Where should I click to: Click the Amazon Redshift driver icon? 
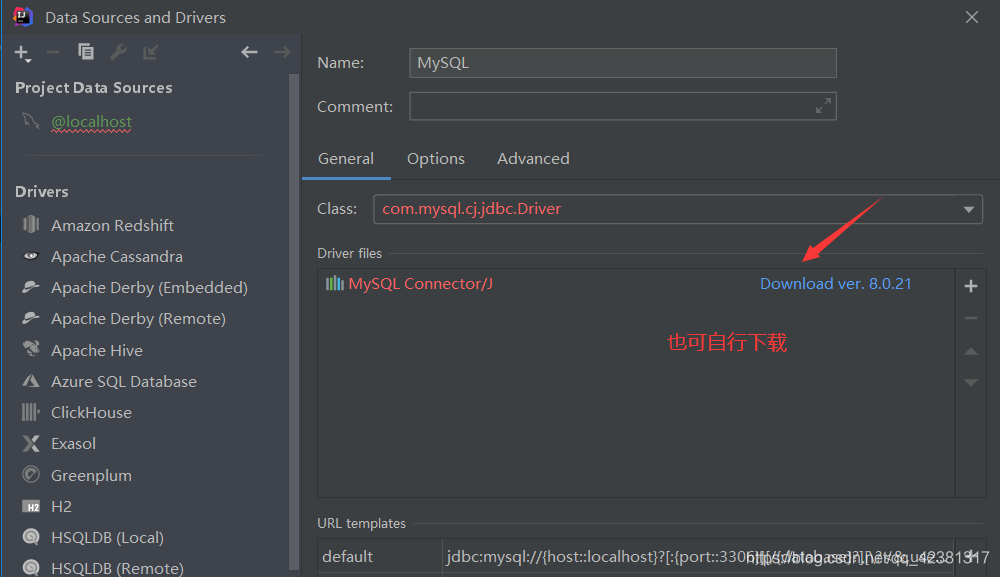pos(31,224)
